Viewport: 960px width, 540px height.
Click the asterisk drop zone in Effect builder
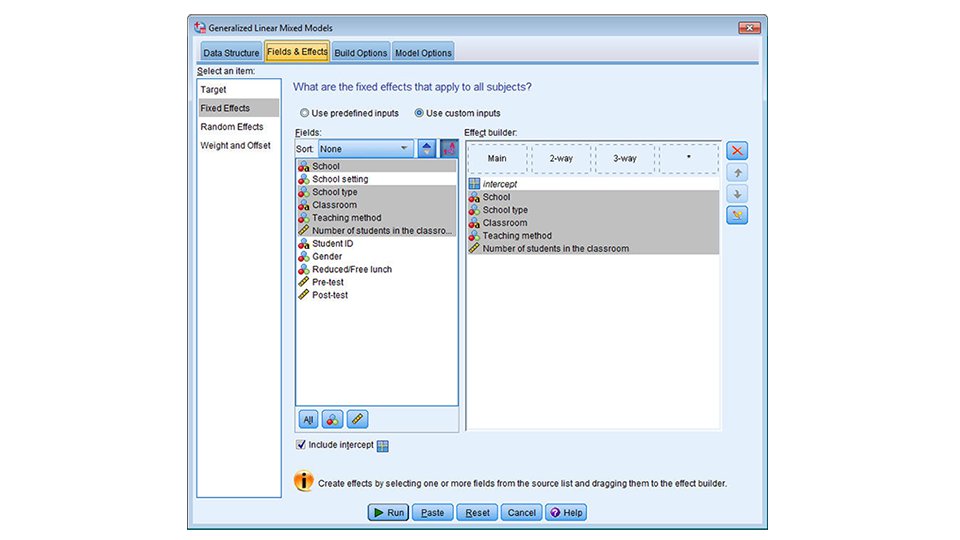689,159
